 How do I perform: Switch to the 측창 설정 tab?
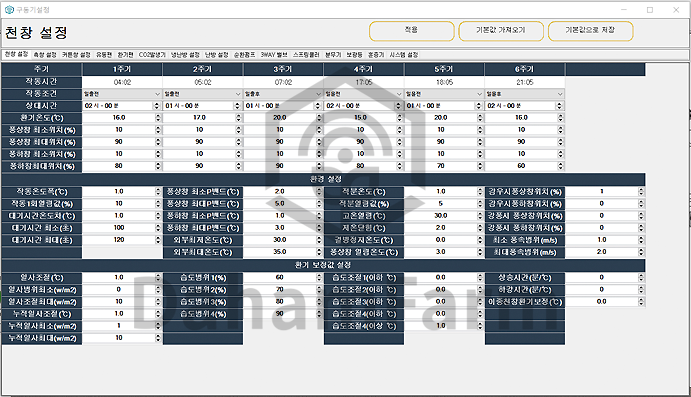click(x=45, y=55)
